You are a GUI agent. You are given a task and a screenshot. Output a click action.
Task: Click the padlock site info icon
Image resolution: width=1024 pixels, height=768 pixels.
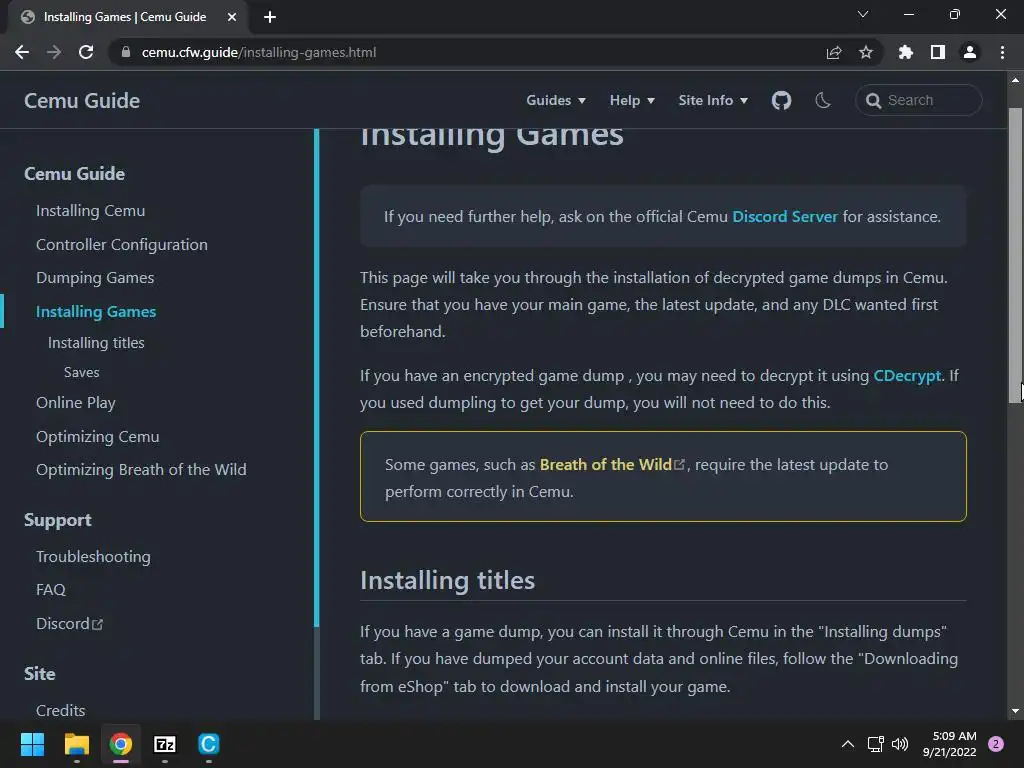click(126, 52)
